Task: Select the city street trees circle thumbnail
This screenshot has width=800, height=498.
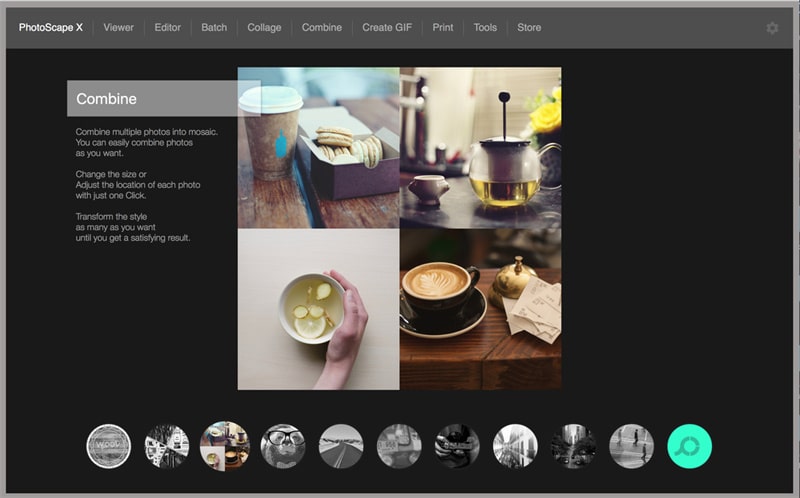Action: point(573,446)
